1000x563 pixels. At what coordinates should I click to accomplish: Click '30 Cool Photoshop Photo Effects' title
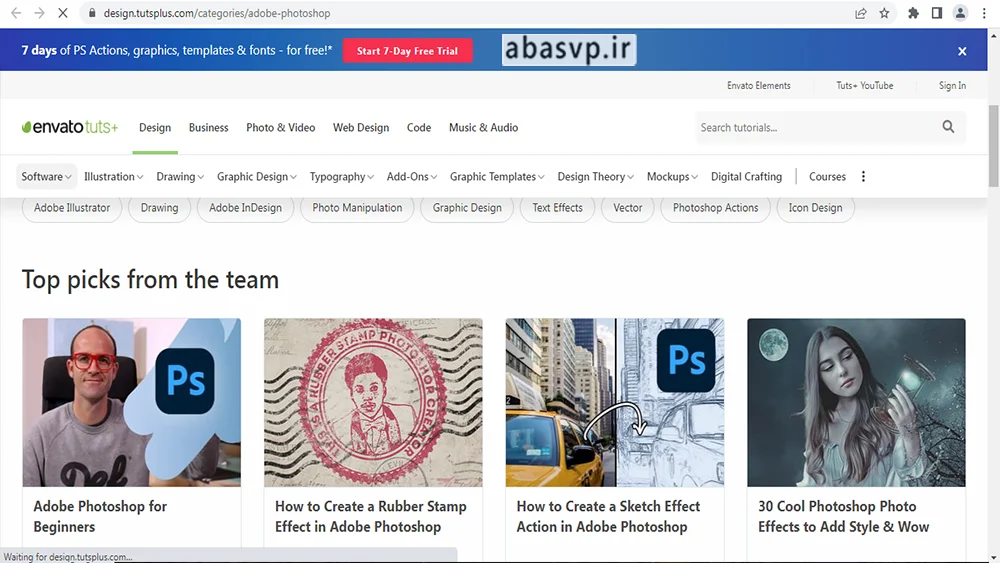point(843,516)
